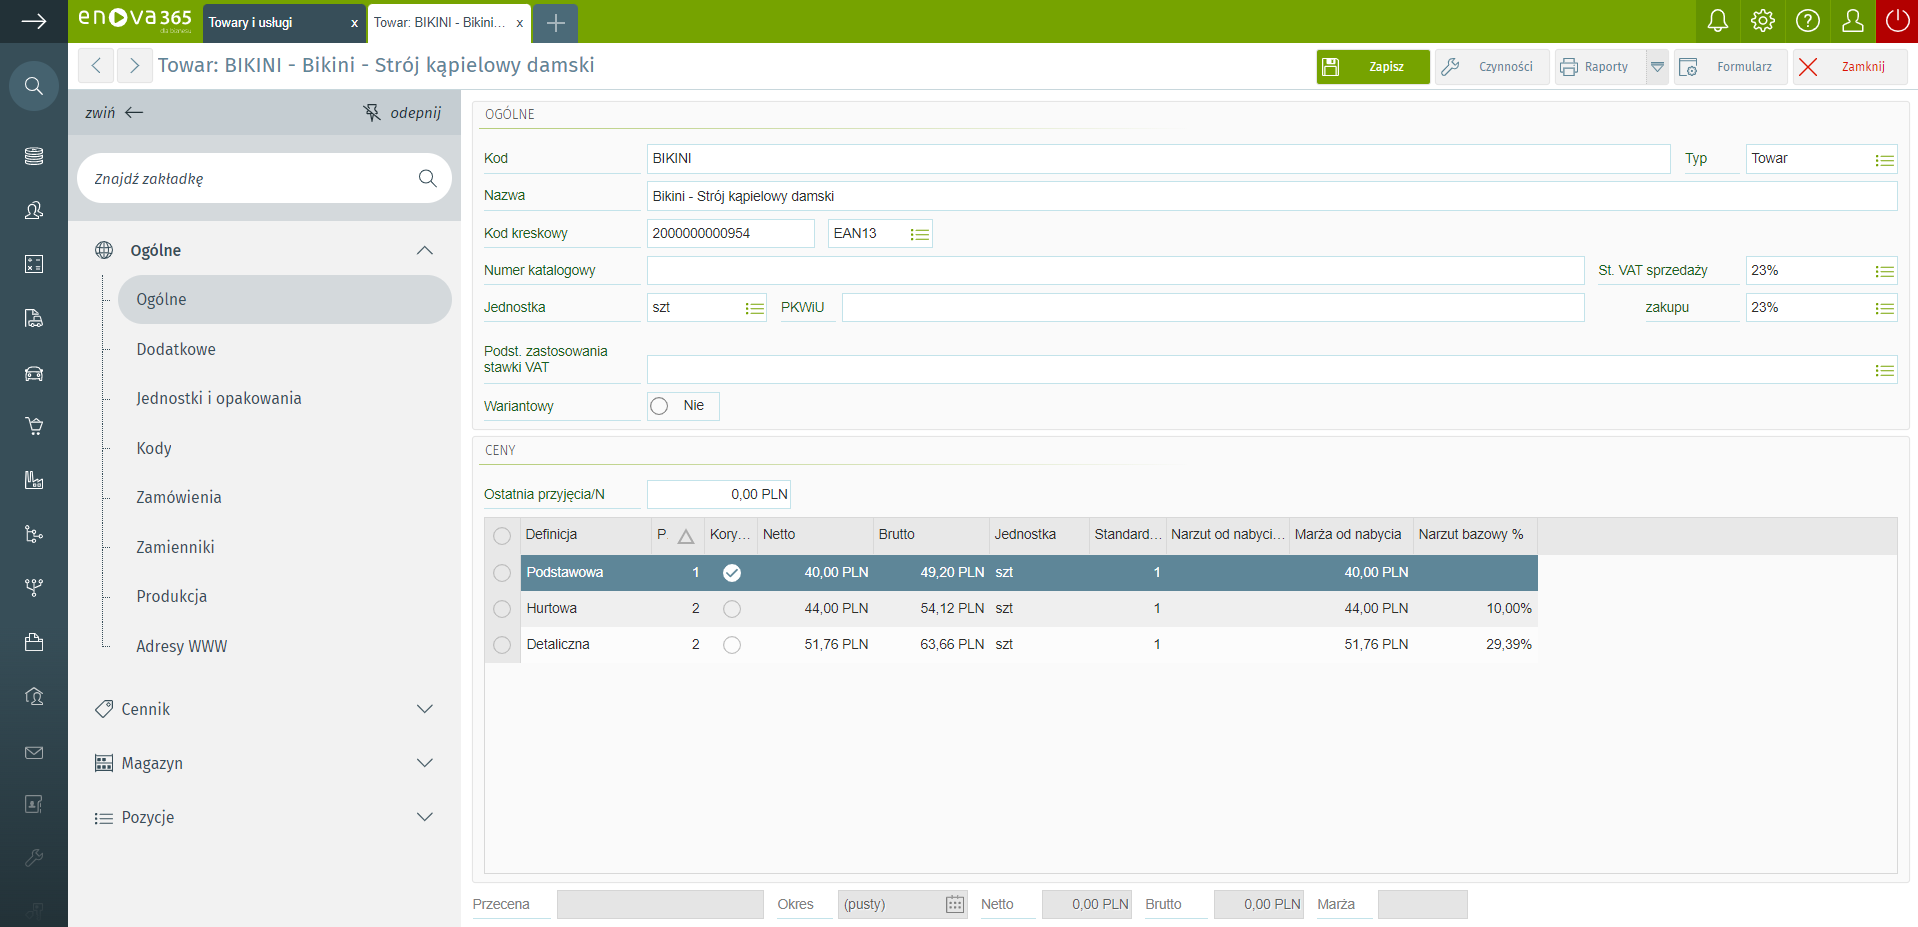Open the Jednostki i opakowania section
This screenshot has width=1918, height=927.
click(218, 398)
